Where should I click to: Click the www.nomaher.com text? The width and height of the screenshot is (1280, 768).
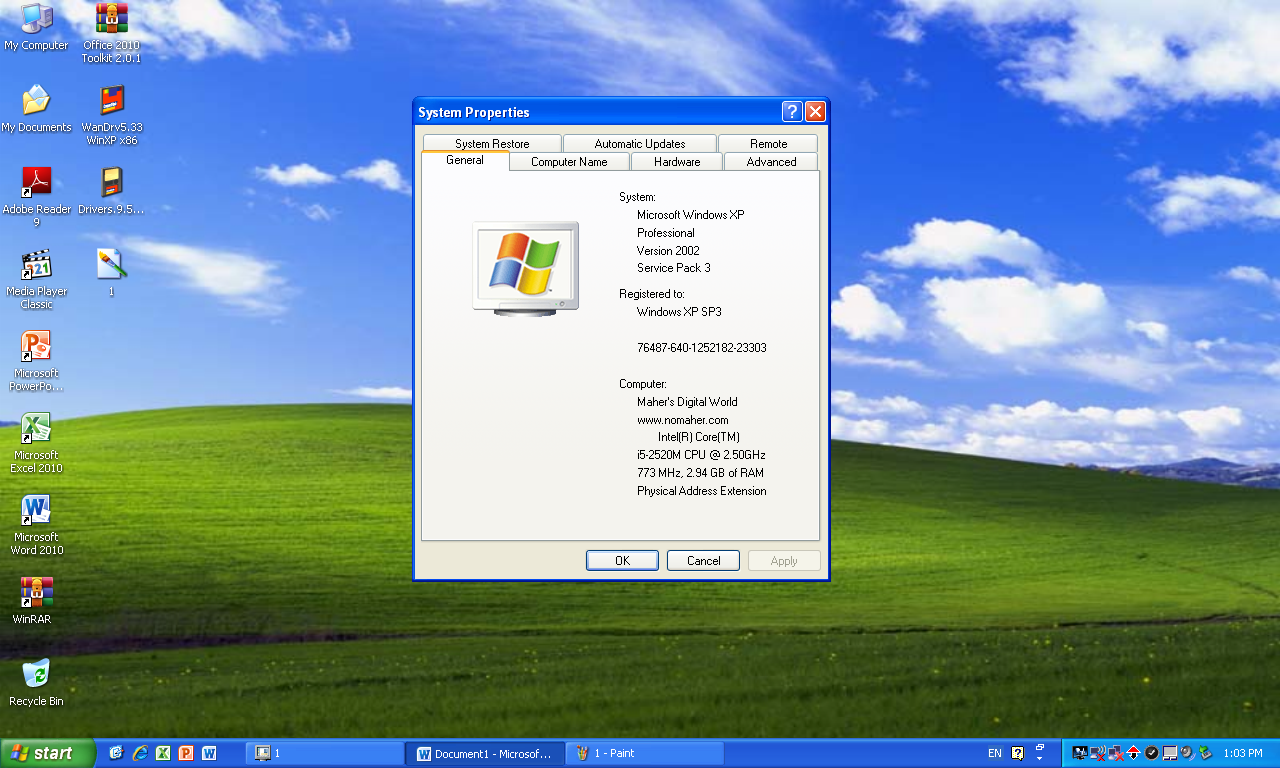(683, 420)
